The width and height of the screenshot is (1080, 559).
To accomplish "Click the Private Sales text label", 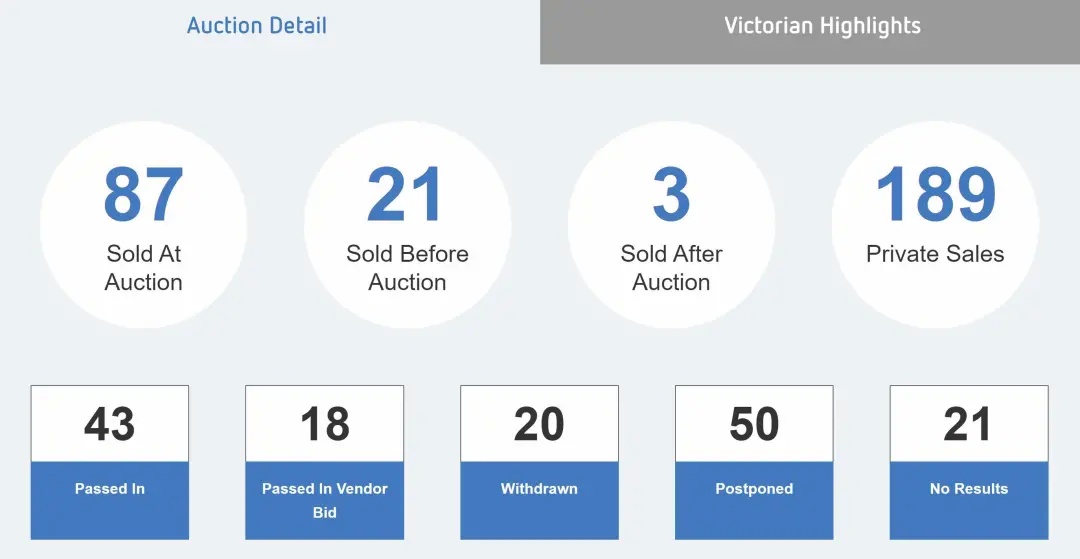I will [x=935, y=254].
